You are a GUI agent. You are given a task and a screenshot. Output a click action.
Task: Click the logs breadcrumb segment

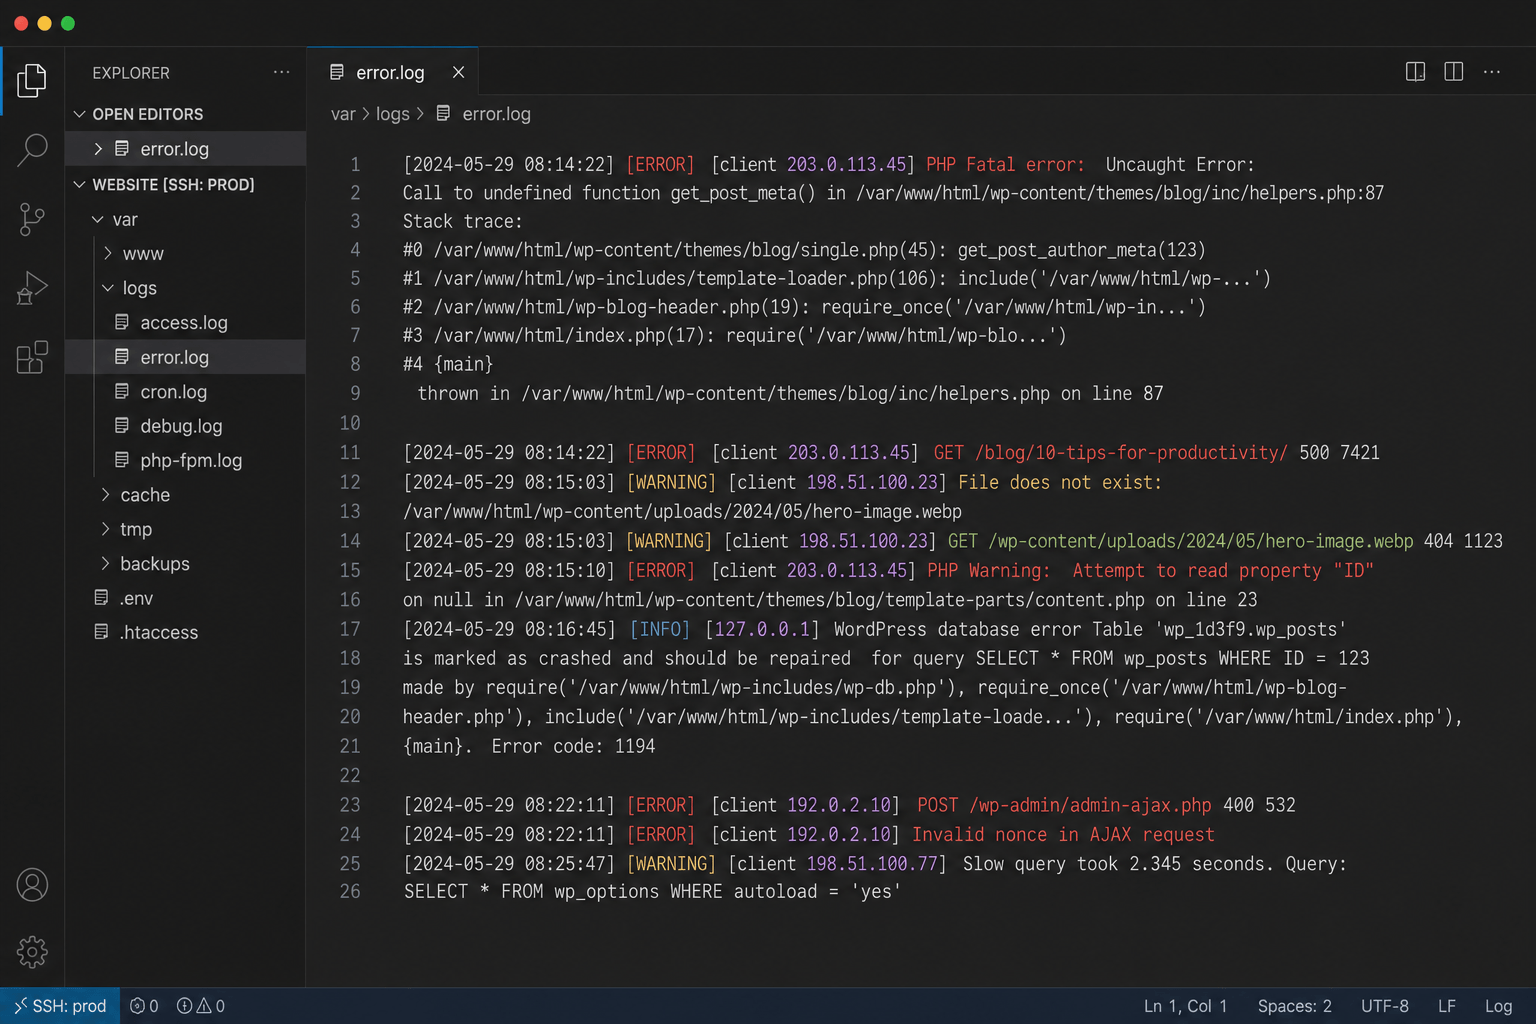pos(393,114)
